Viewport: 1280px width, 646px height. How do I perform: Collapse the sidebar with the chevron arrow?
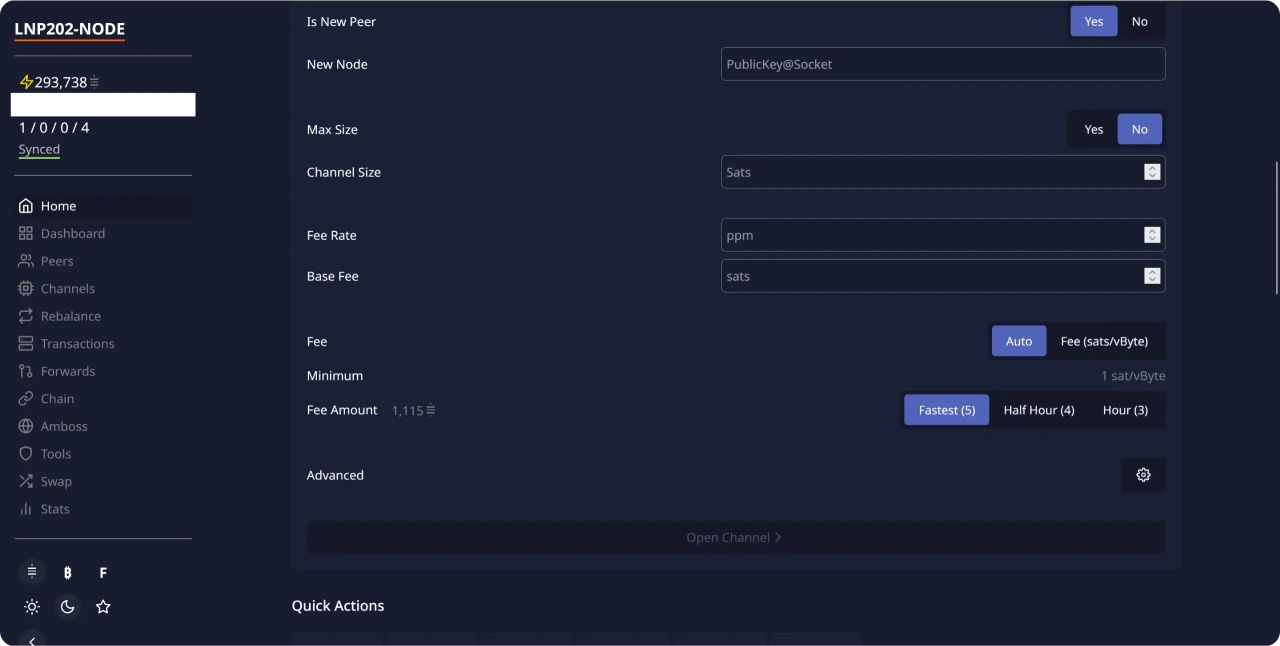click(x=32, y=640)
